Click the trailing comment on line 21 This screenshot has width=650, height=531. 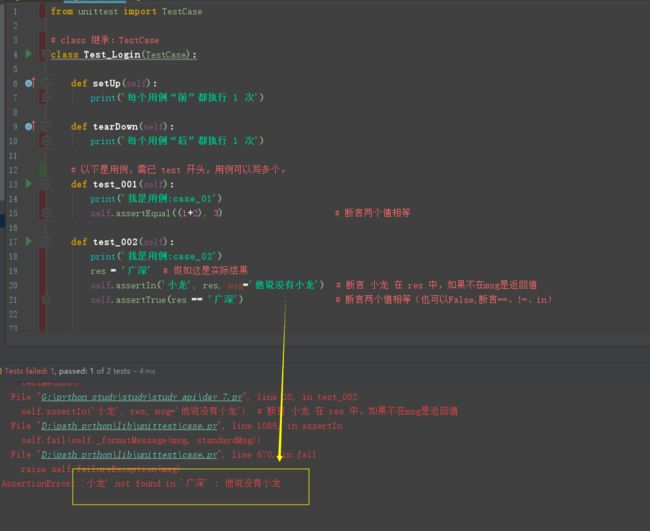click(x=444, y=299)
